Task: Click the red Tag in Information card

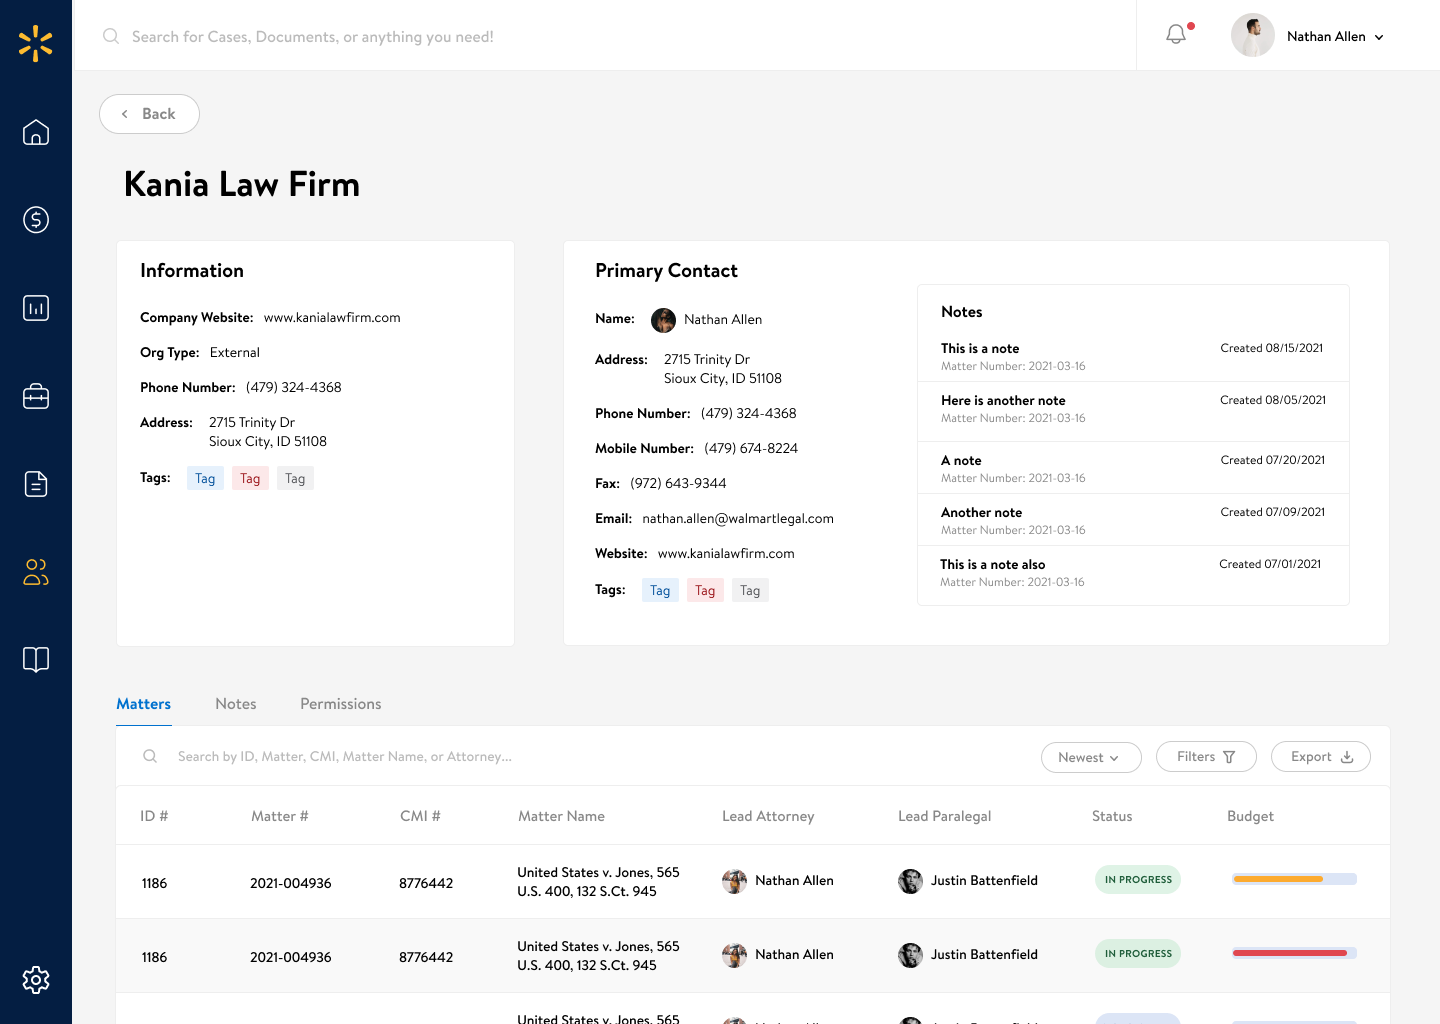Action: pyautogui.click(x=250, y=479)
